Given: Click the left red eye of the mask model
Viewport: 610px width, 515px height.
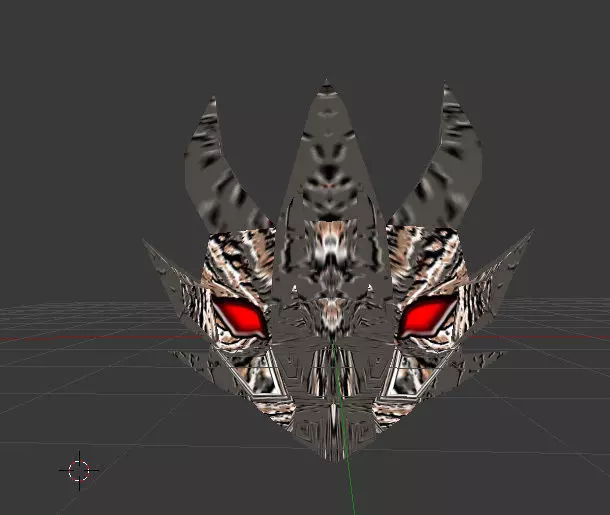Looking at the screenshot, I should [x=240, y=316].
